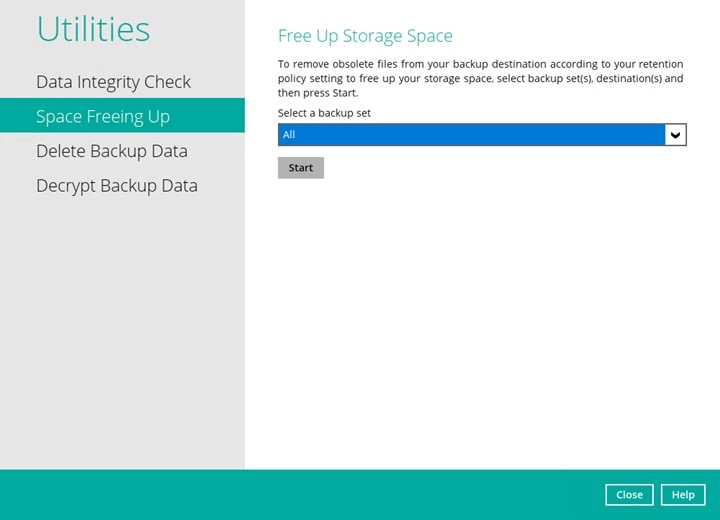Open the Decrypt Backup Data page
720x520 pixels.
[x=116, y=186]
